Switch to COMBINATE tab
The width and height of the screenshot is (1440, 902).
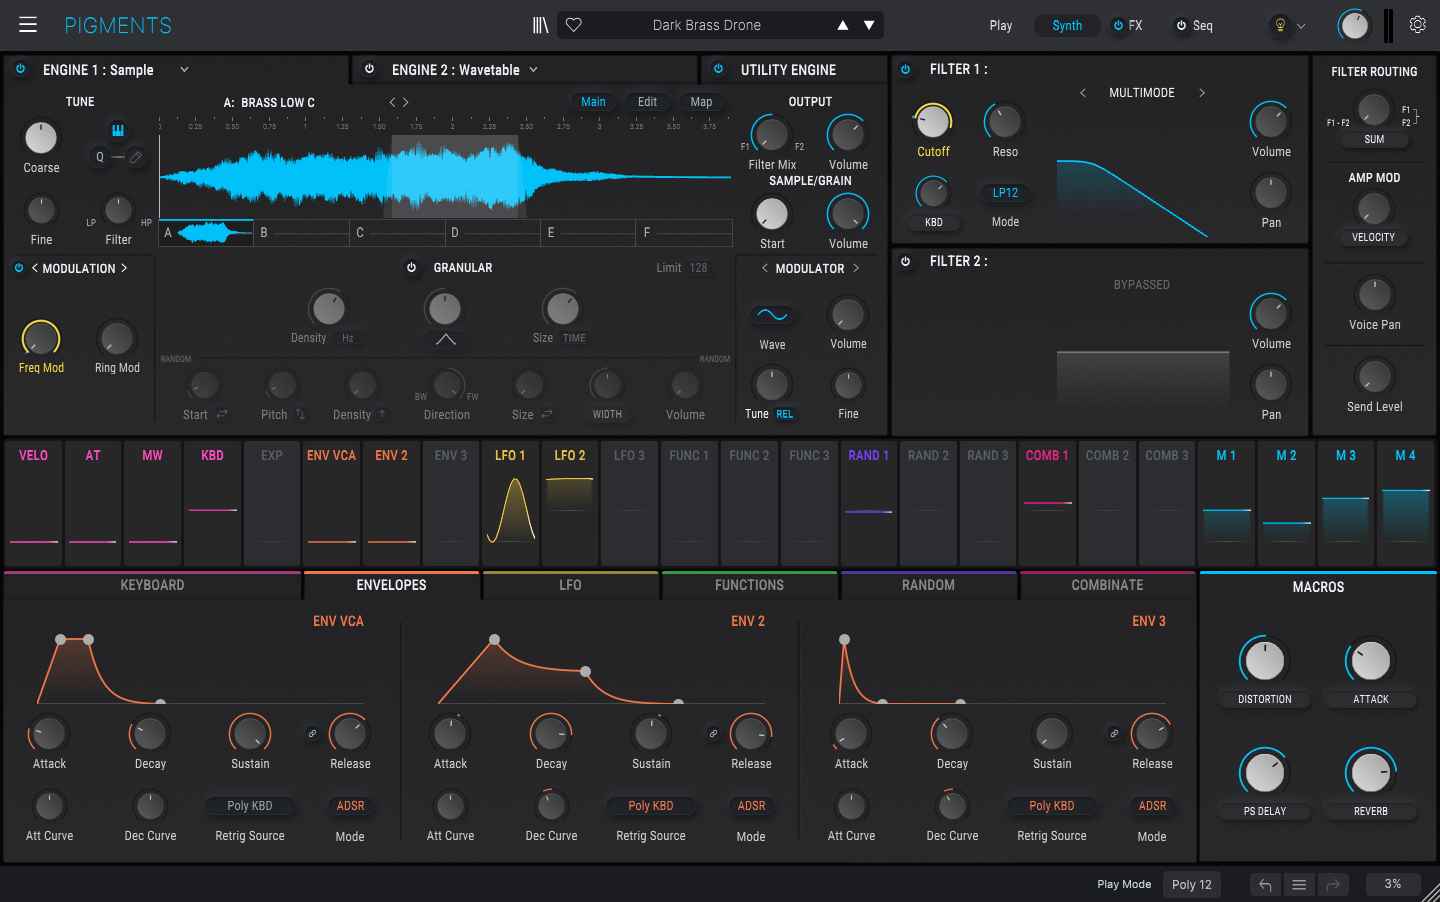[1107, 585]
